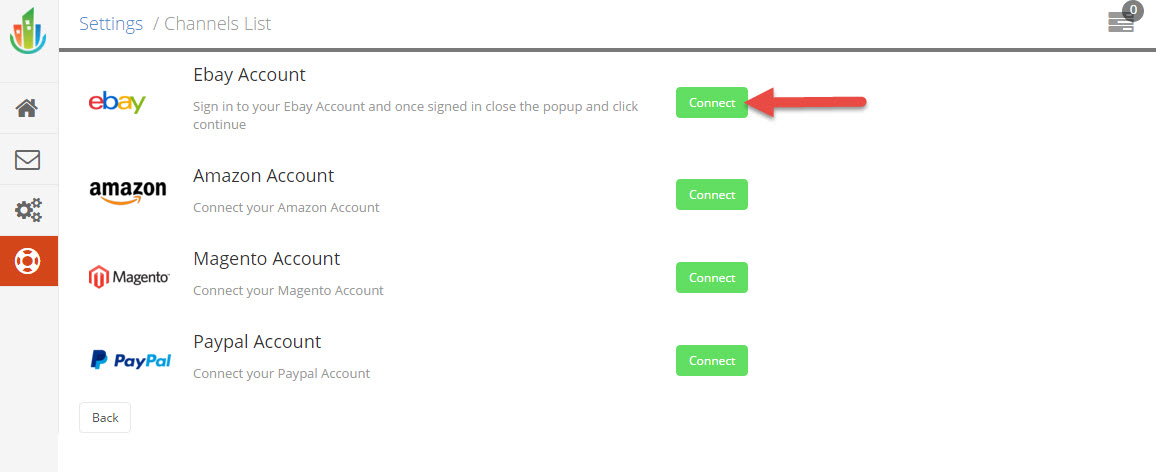Go to Settings breadcrumb link
This screenshot has height=472, width=1156.
[111, 24]
